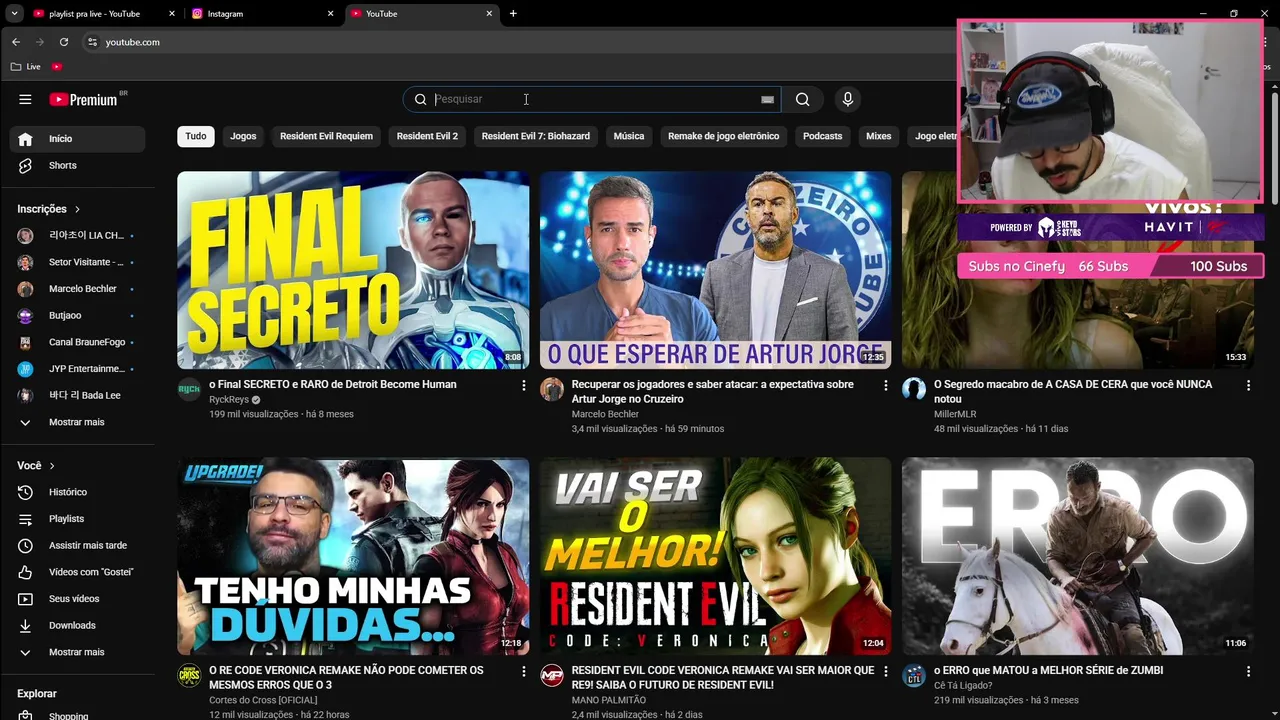Select Remake de jogo eletrônico chip
Viewport: 1280px width, 720px height.
point(723,136)
